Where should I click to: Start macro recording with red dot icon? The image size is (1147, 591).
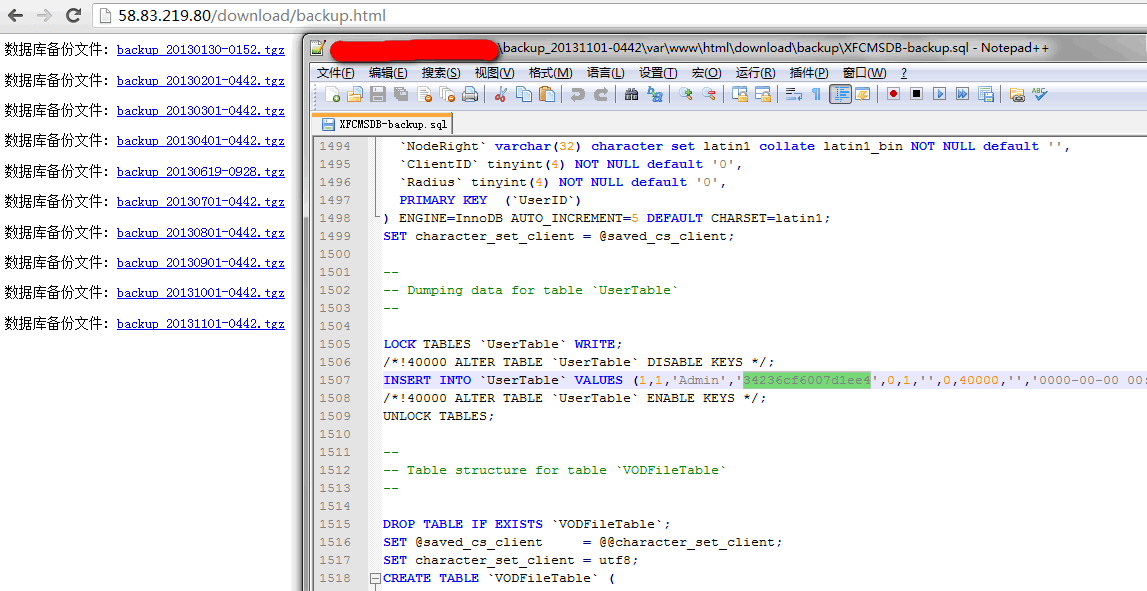click(893, 94)
